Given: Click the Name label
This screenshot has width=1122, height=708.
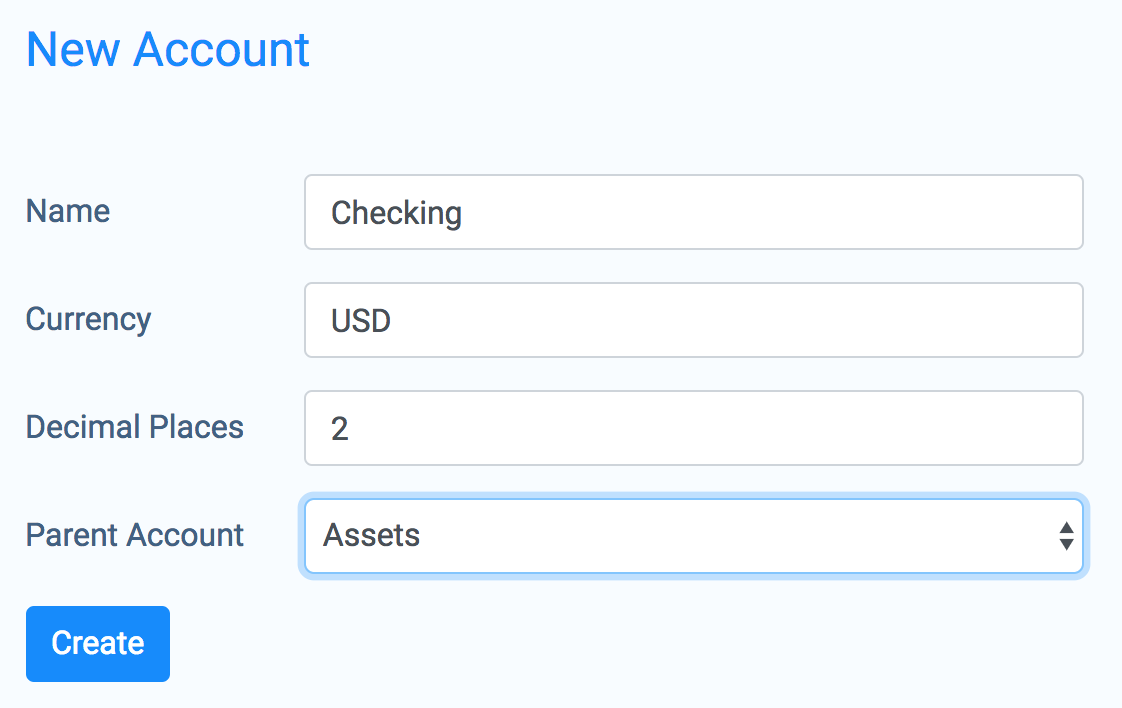Looking at the screenshot, I should pyautogui.click(x=68, y=211).
